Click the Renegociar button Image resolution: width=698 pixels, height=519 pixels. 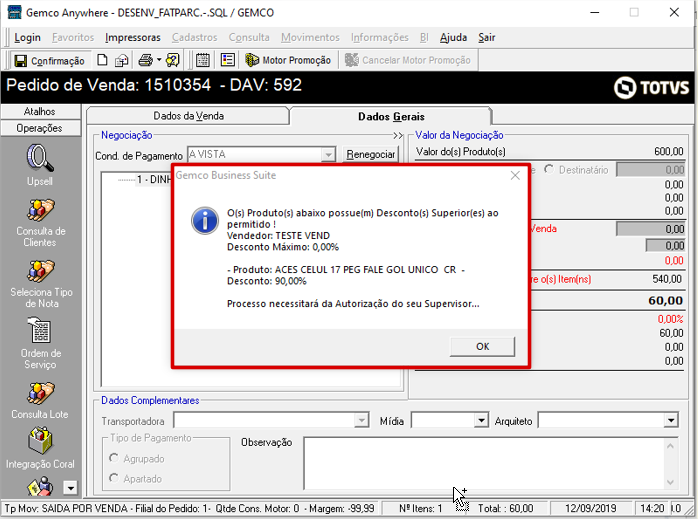click(370, 154)
